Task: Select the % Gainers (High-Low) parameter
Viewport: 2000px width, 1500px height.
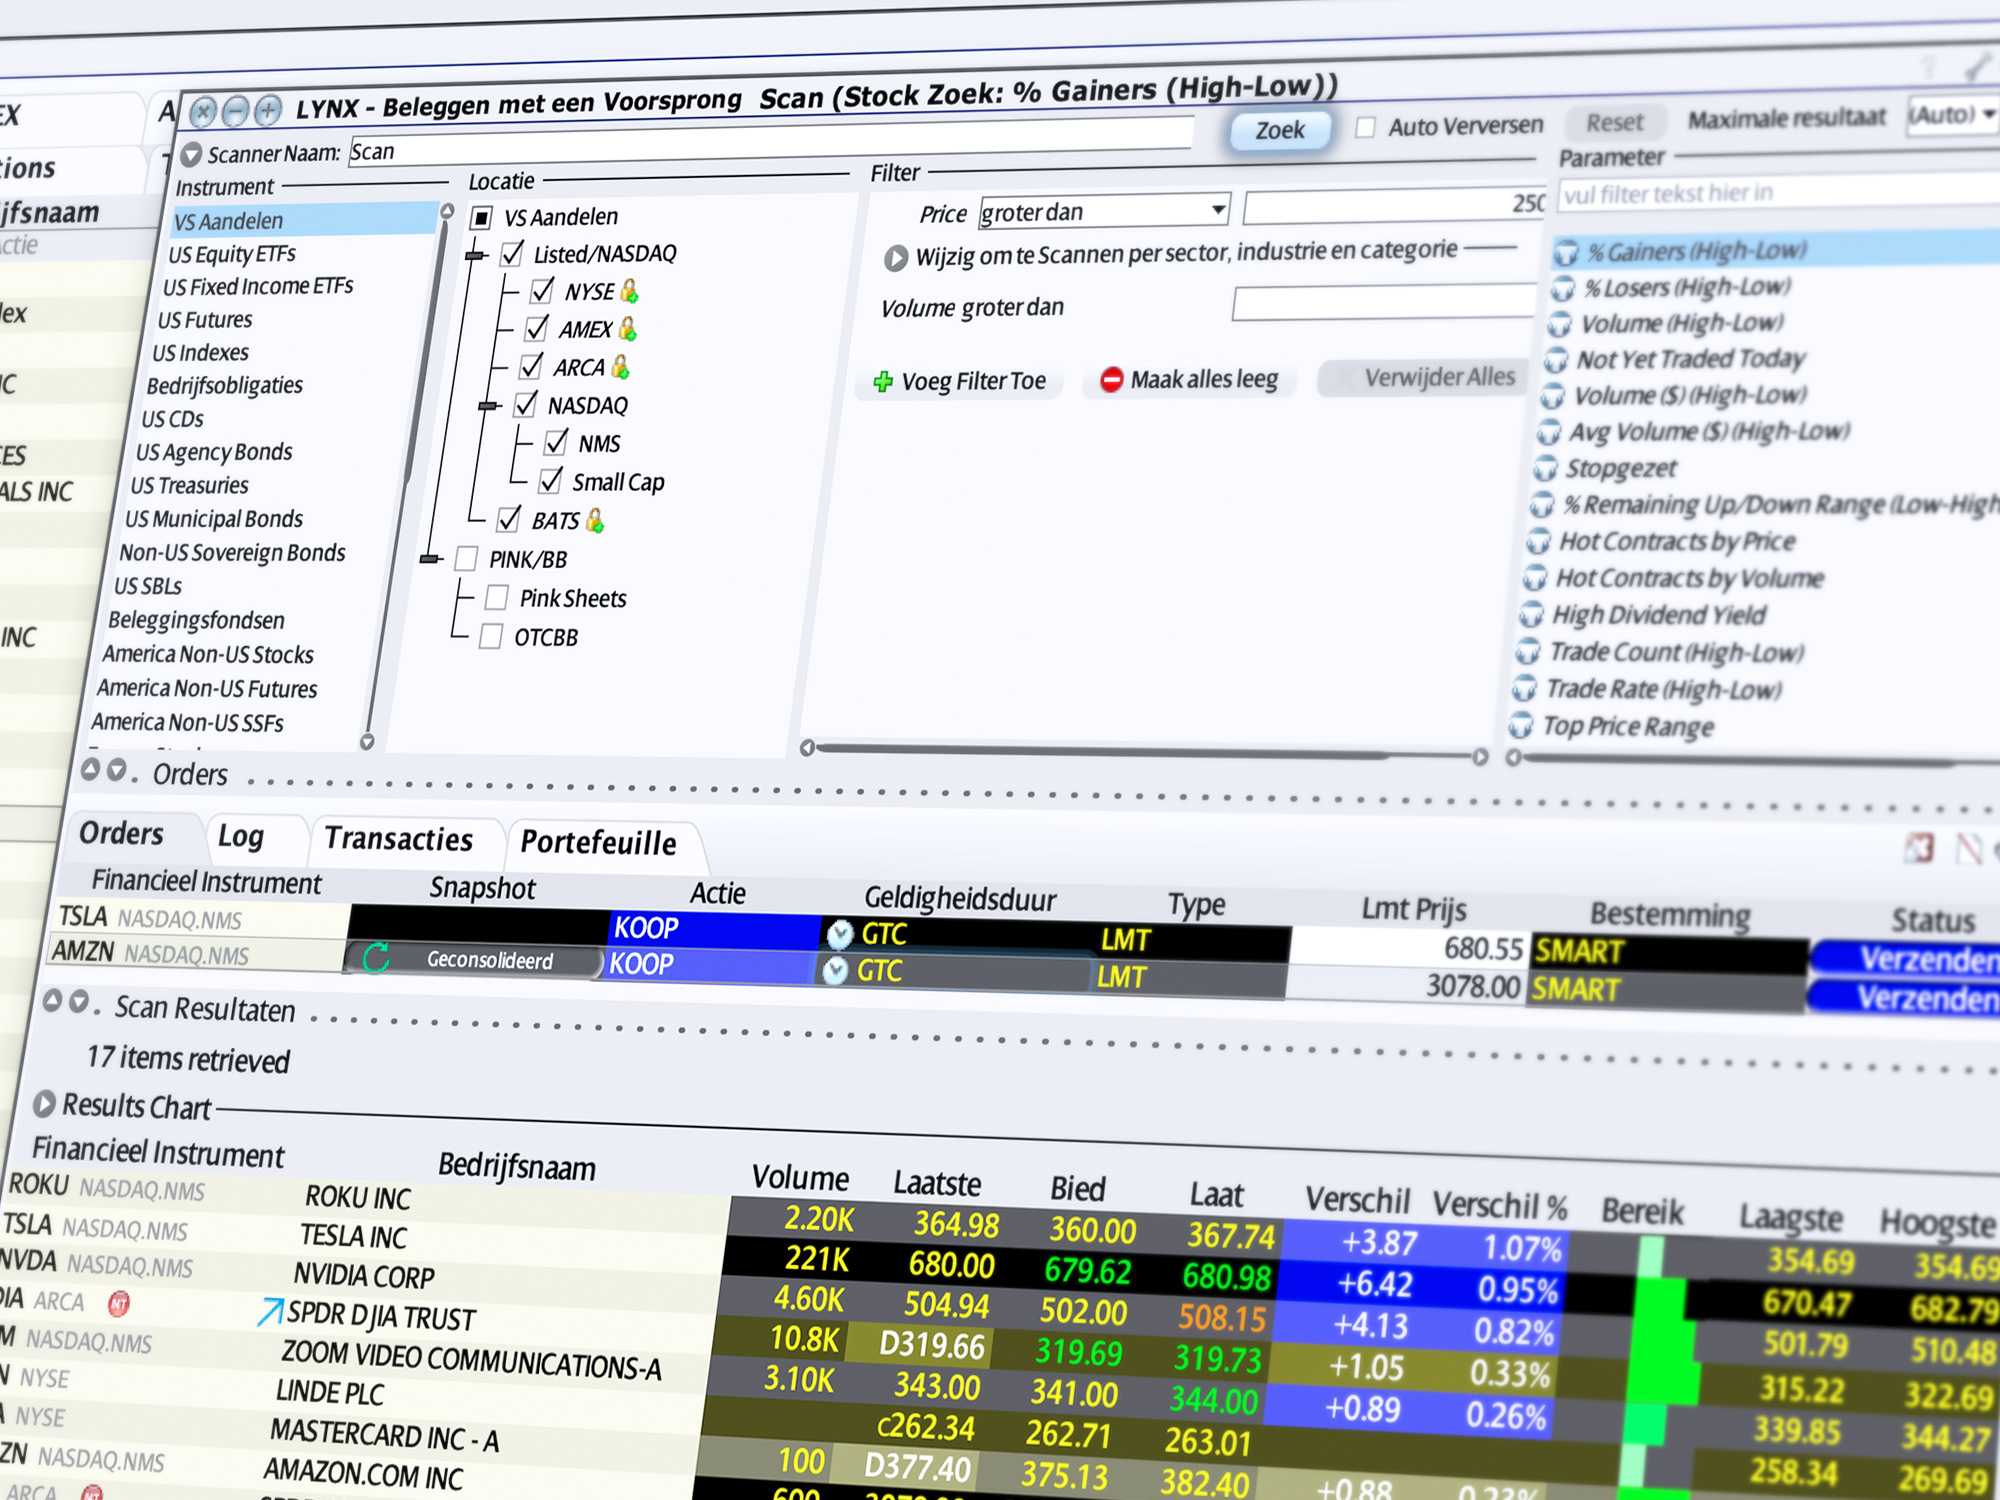Action: 1775,249
